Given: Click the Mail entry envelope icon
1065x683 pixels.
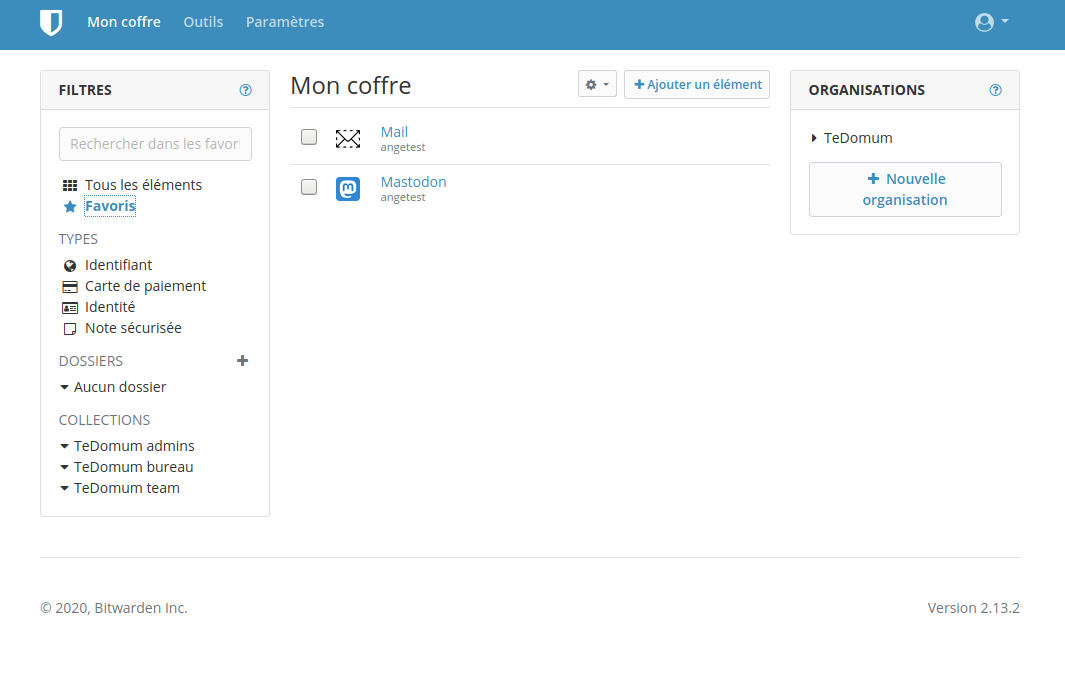Looking at the screenshot, I should (348, 139).
